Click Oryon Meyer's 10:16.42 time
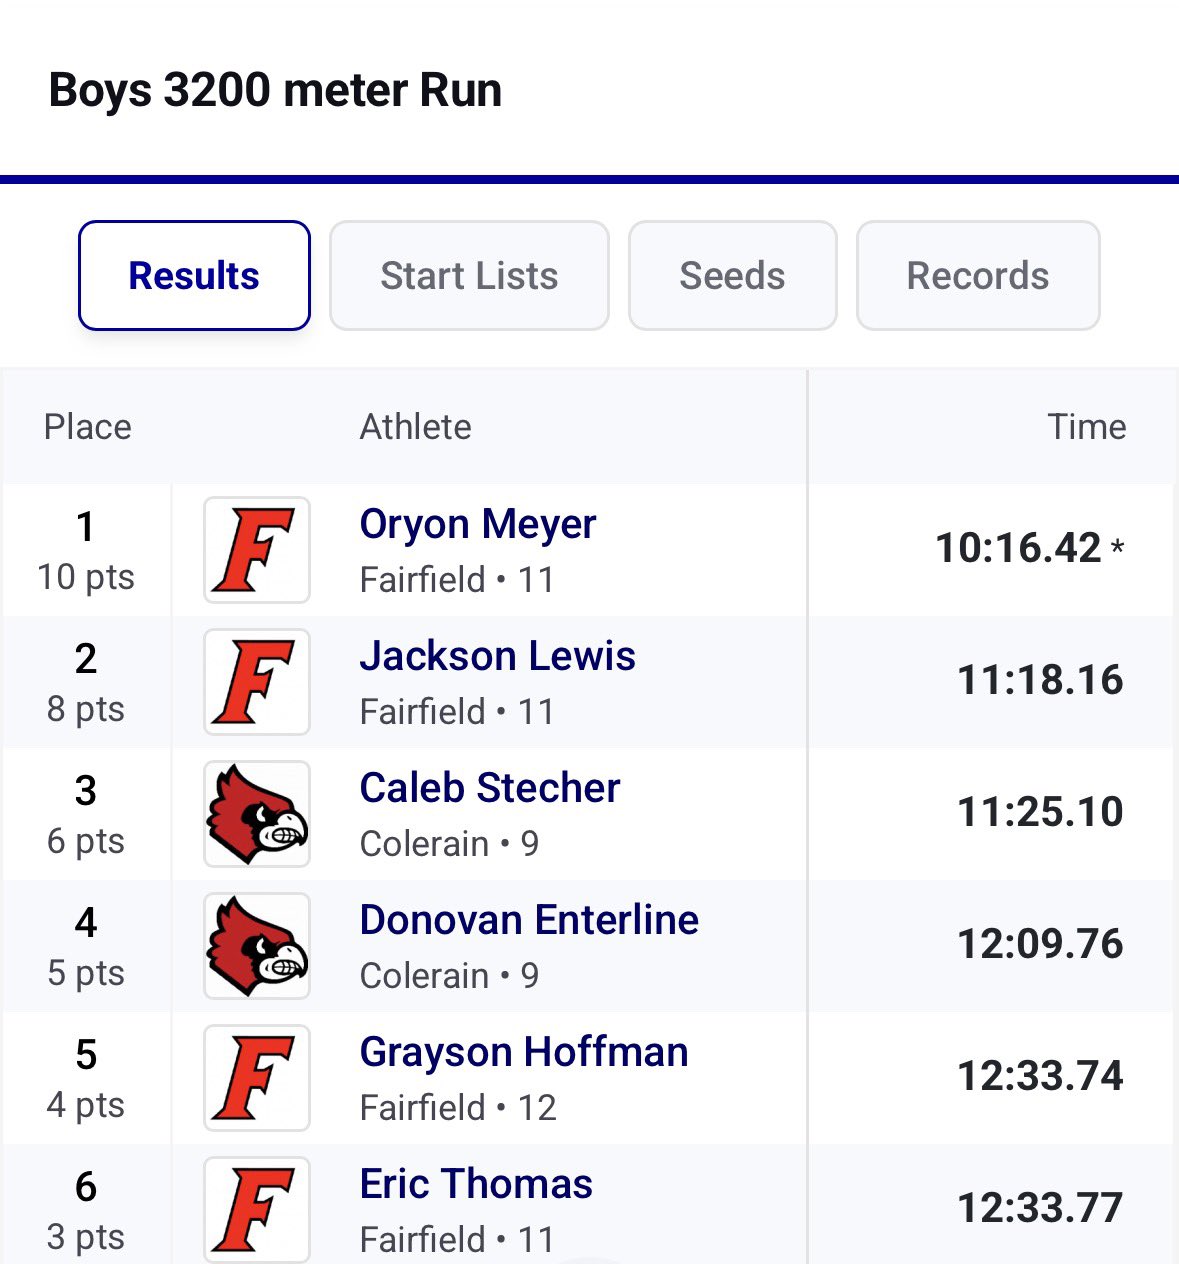 coord(1018,548)
